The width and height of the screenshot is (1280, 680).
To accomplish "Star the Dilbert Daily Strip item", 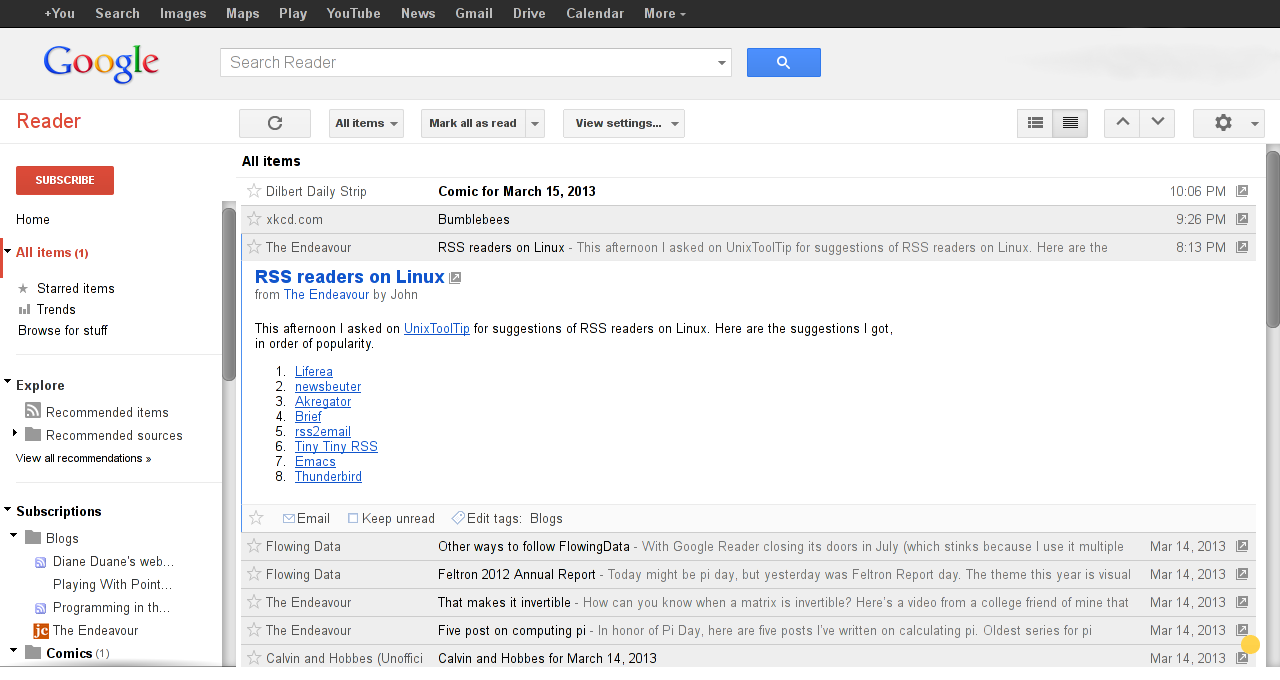I will coord(254,191).
